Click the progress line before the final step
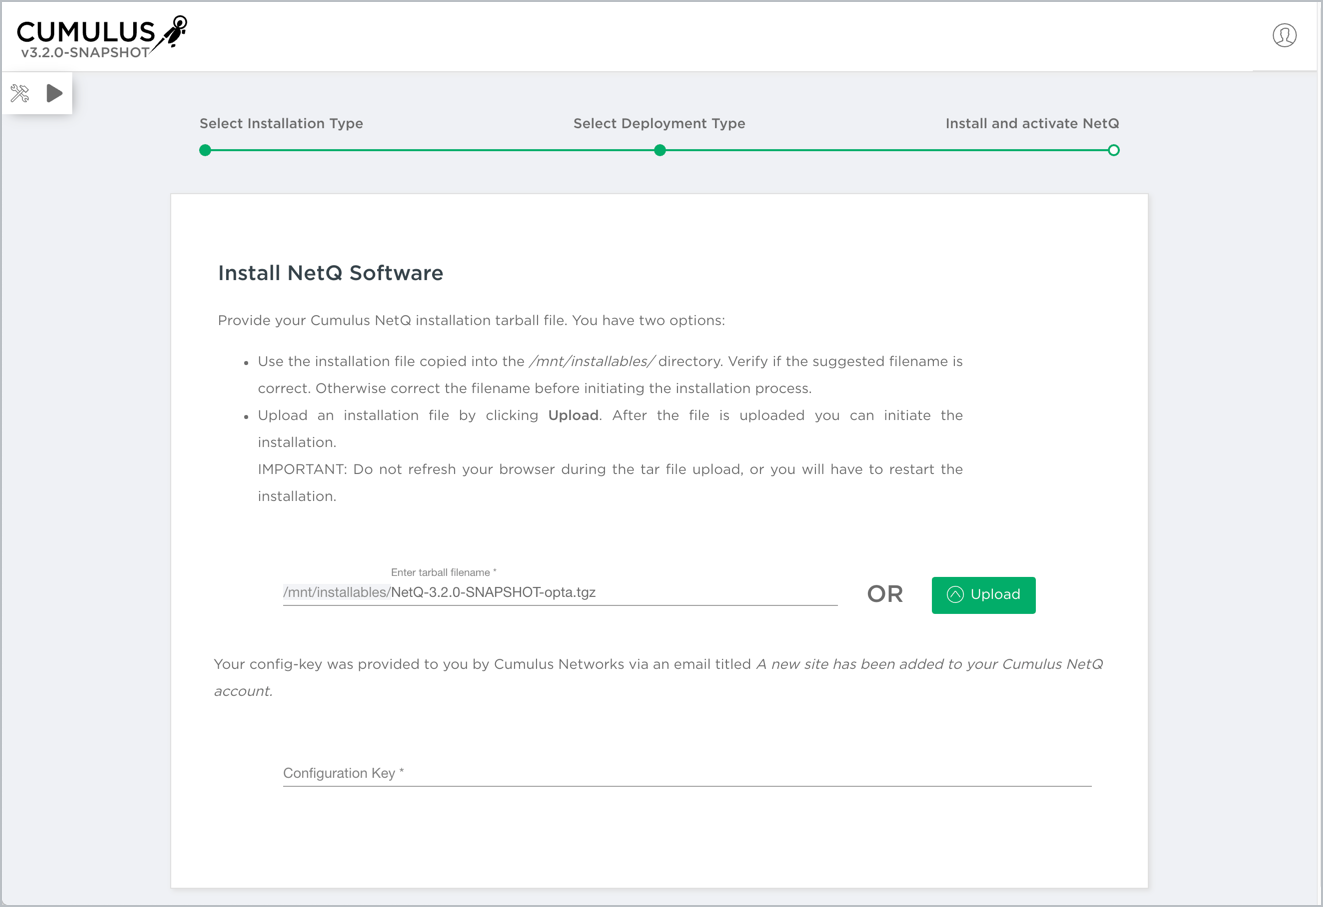 click(885, 151)
